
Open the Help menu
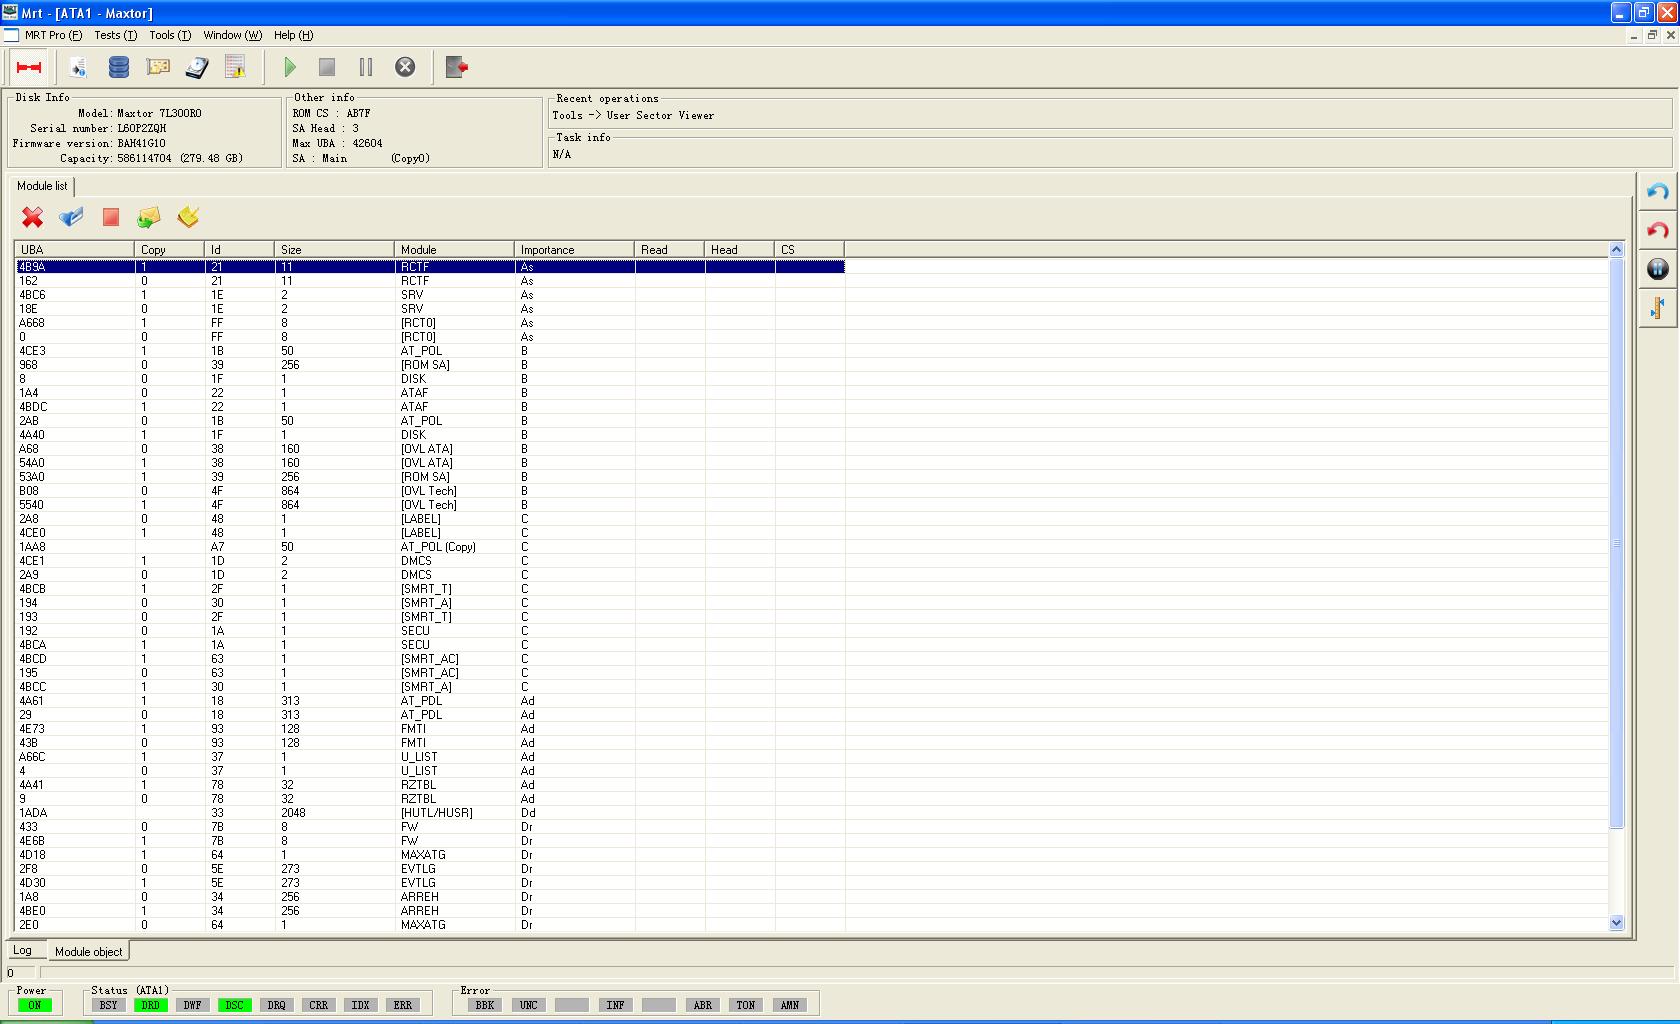coord(293,35)
